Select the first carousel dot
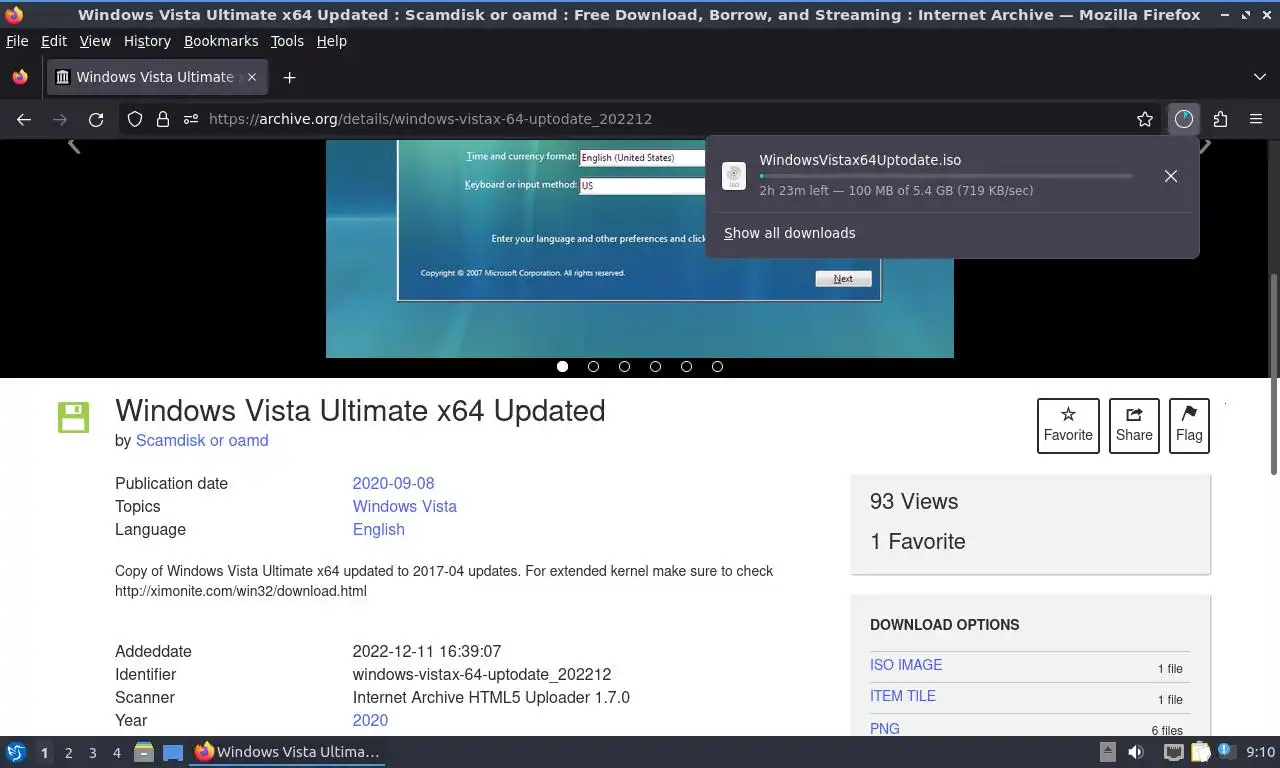 (x=563, y=367)
